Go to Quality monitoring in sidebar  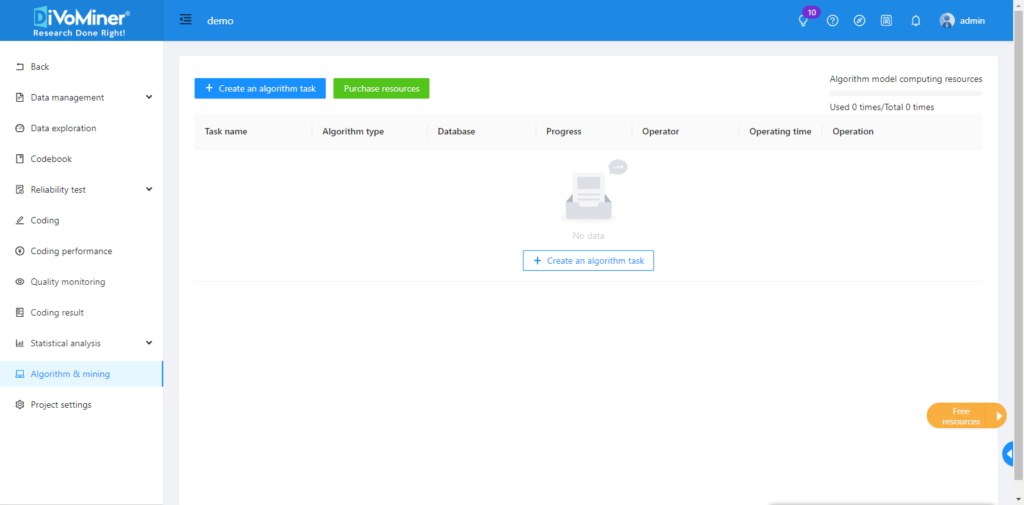click(x=67, y=282)
